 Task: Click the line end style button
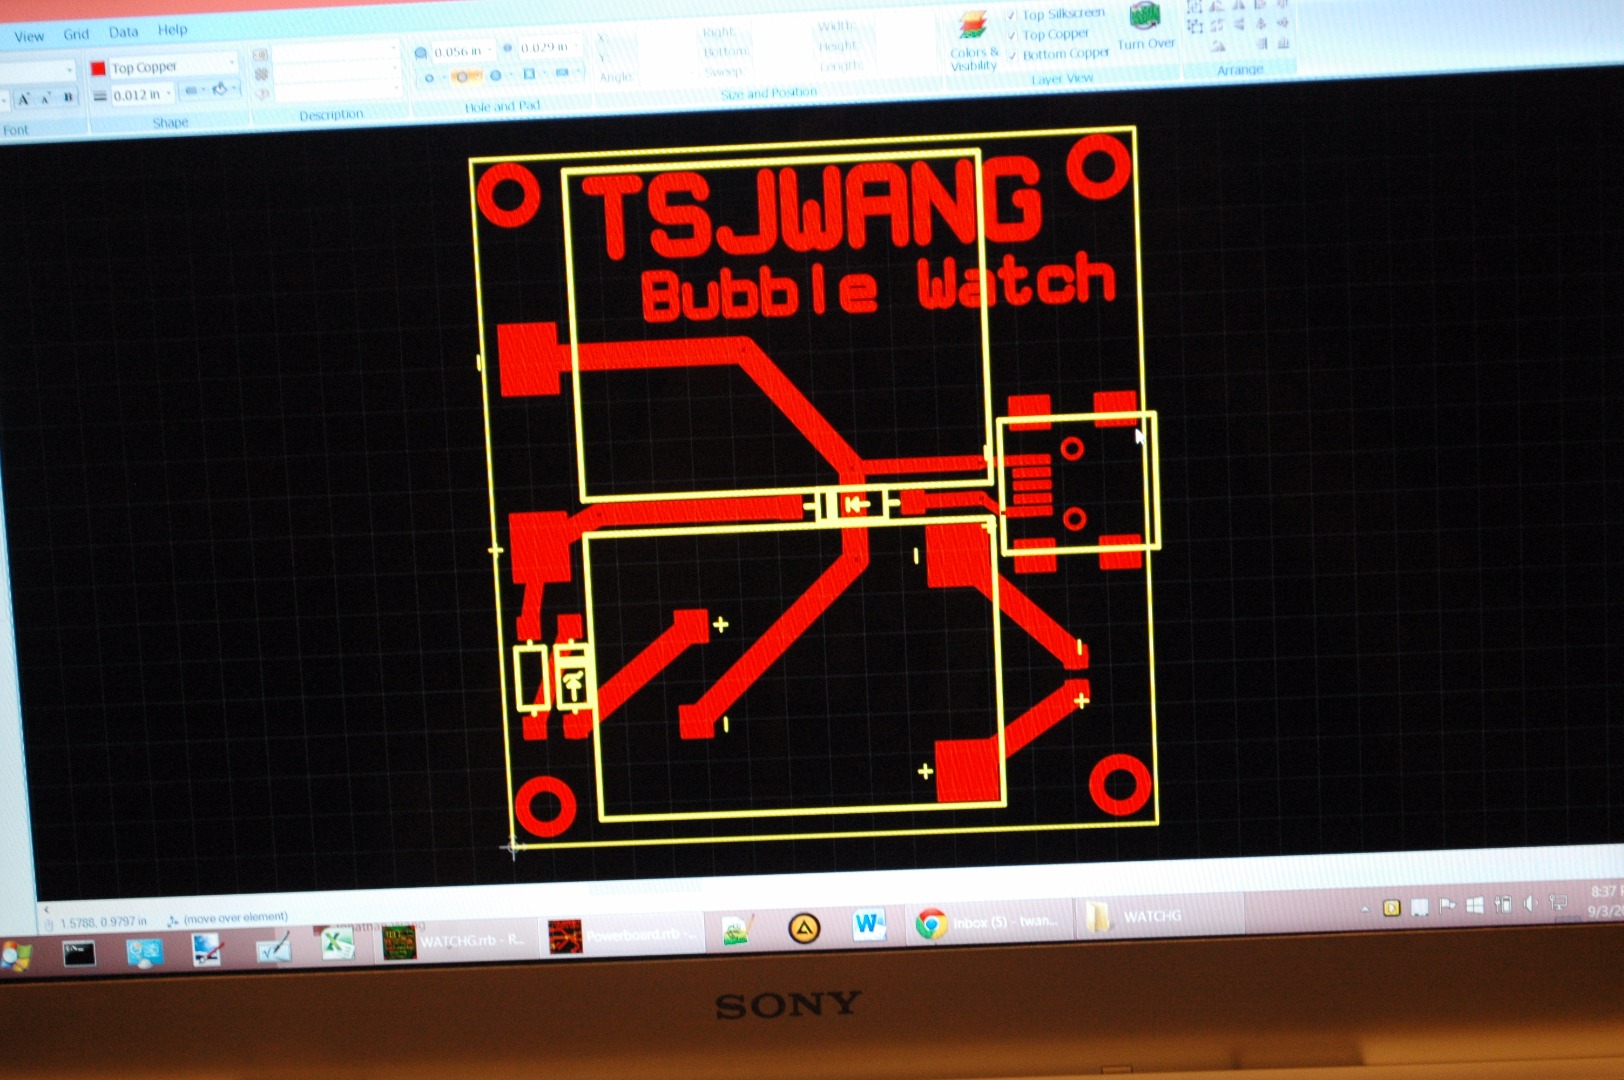tap(190, 91)
